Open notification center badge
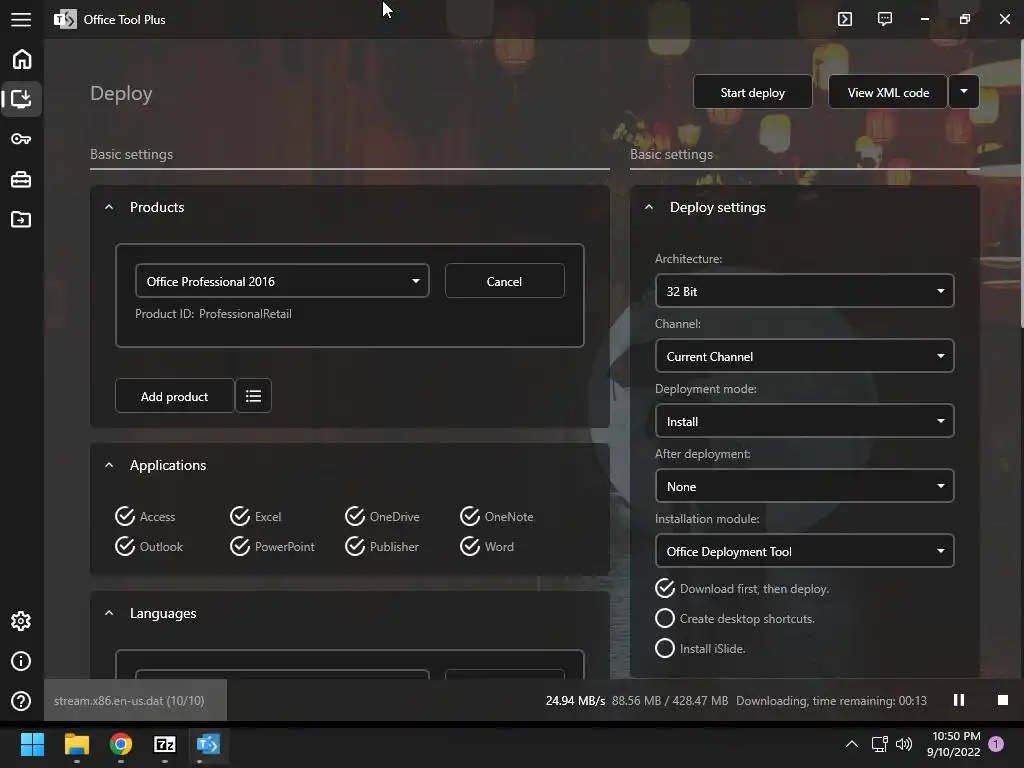The image size is (1024, 768). click(x=996, y=744)
